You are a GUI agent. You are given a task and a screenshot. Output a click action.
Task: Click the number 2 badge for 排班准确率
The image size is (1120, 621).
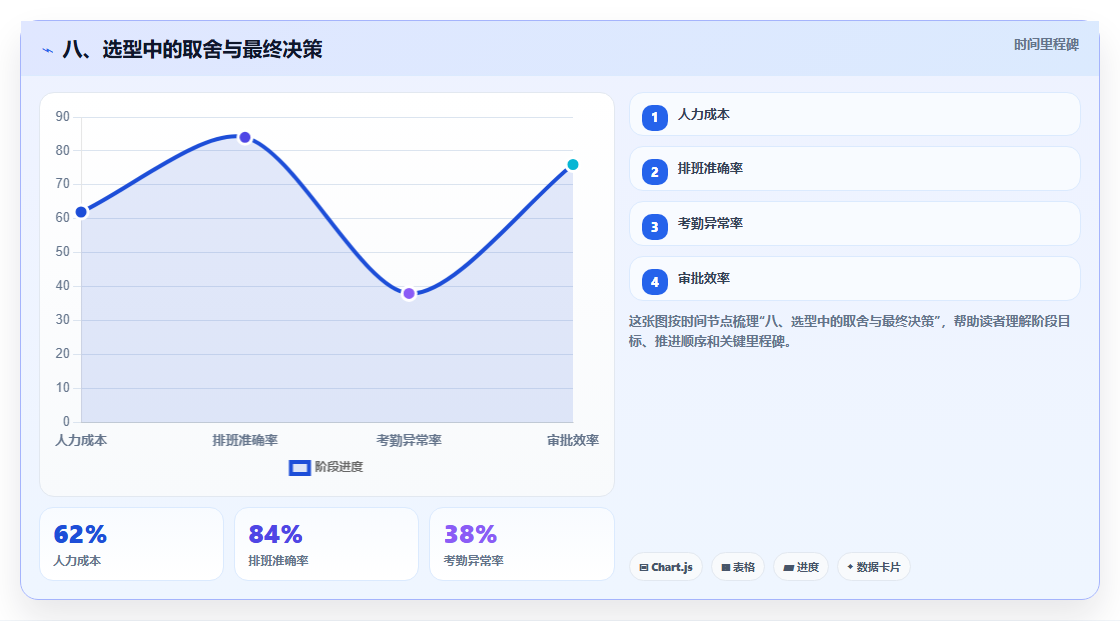(x=654, y=172)
